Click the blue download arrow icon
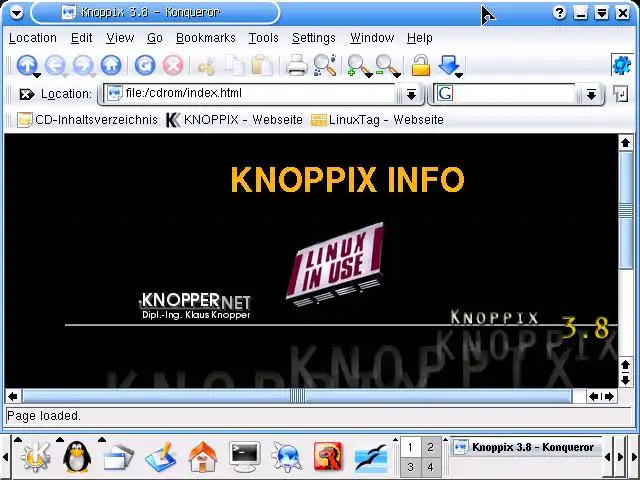This screenshot has height=480, width=640. pyautogui.click(x=448, y=65)
